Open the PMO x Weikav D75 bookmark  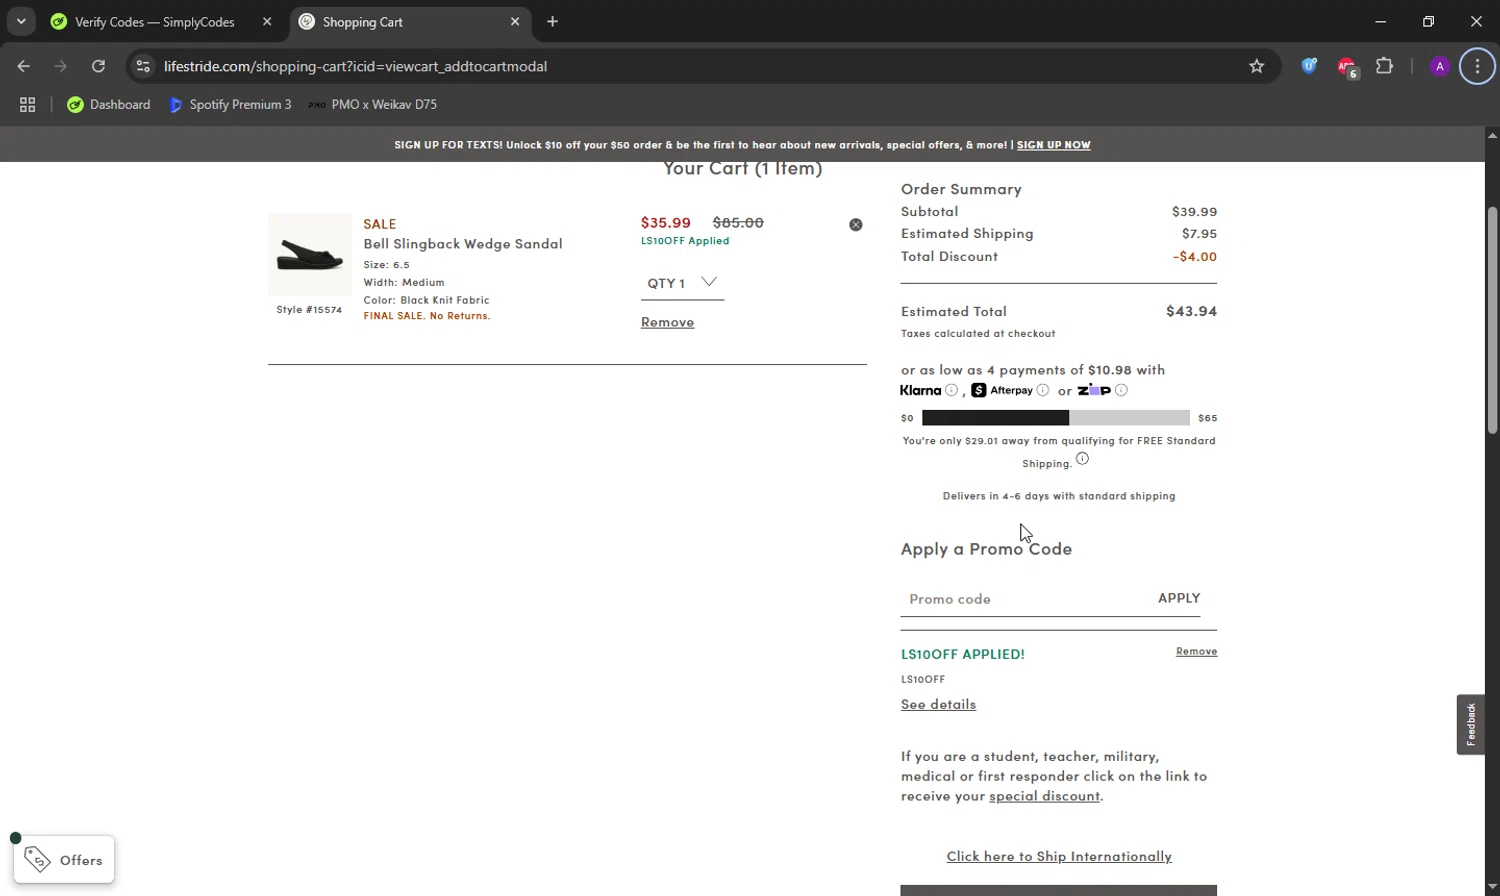pyautogui.click(x=373, y=104)
